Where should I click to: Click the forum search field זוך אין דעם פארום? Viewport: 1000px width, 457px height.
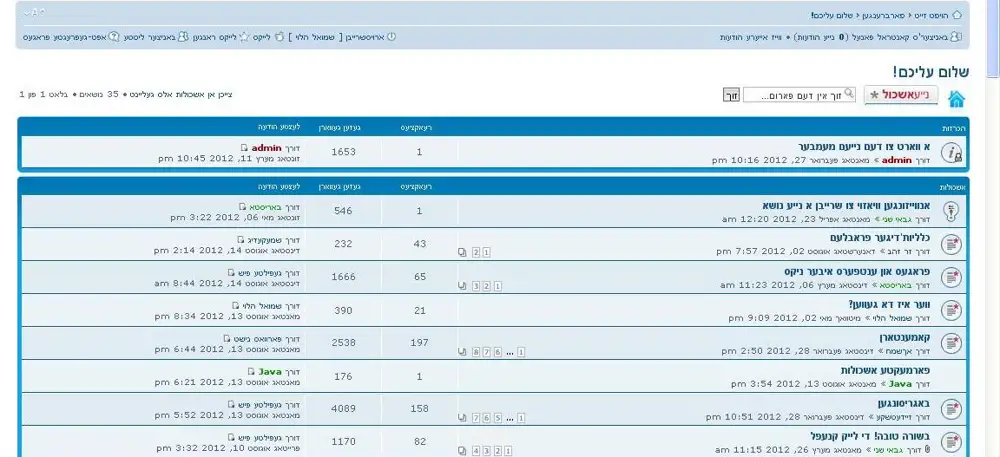click(799, 95)
